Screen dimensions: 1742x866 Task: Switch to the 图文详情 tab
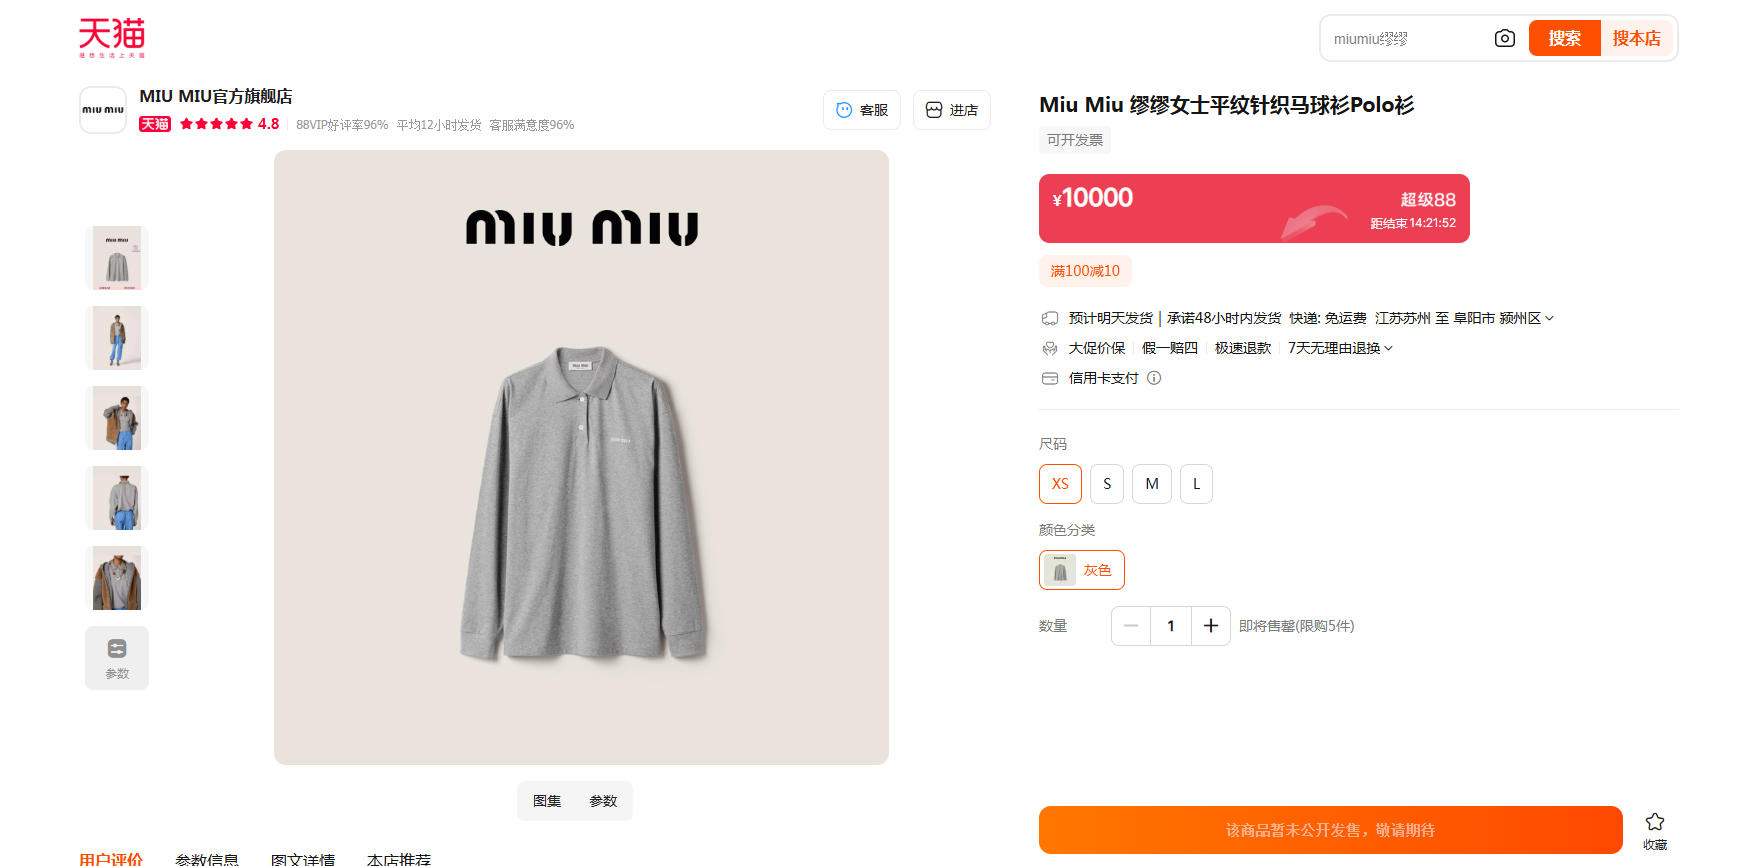pos(303,858)
